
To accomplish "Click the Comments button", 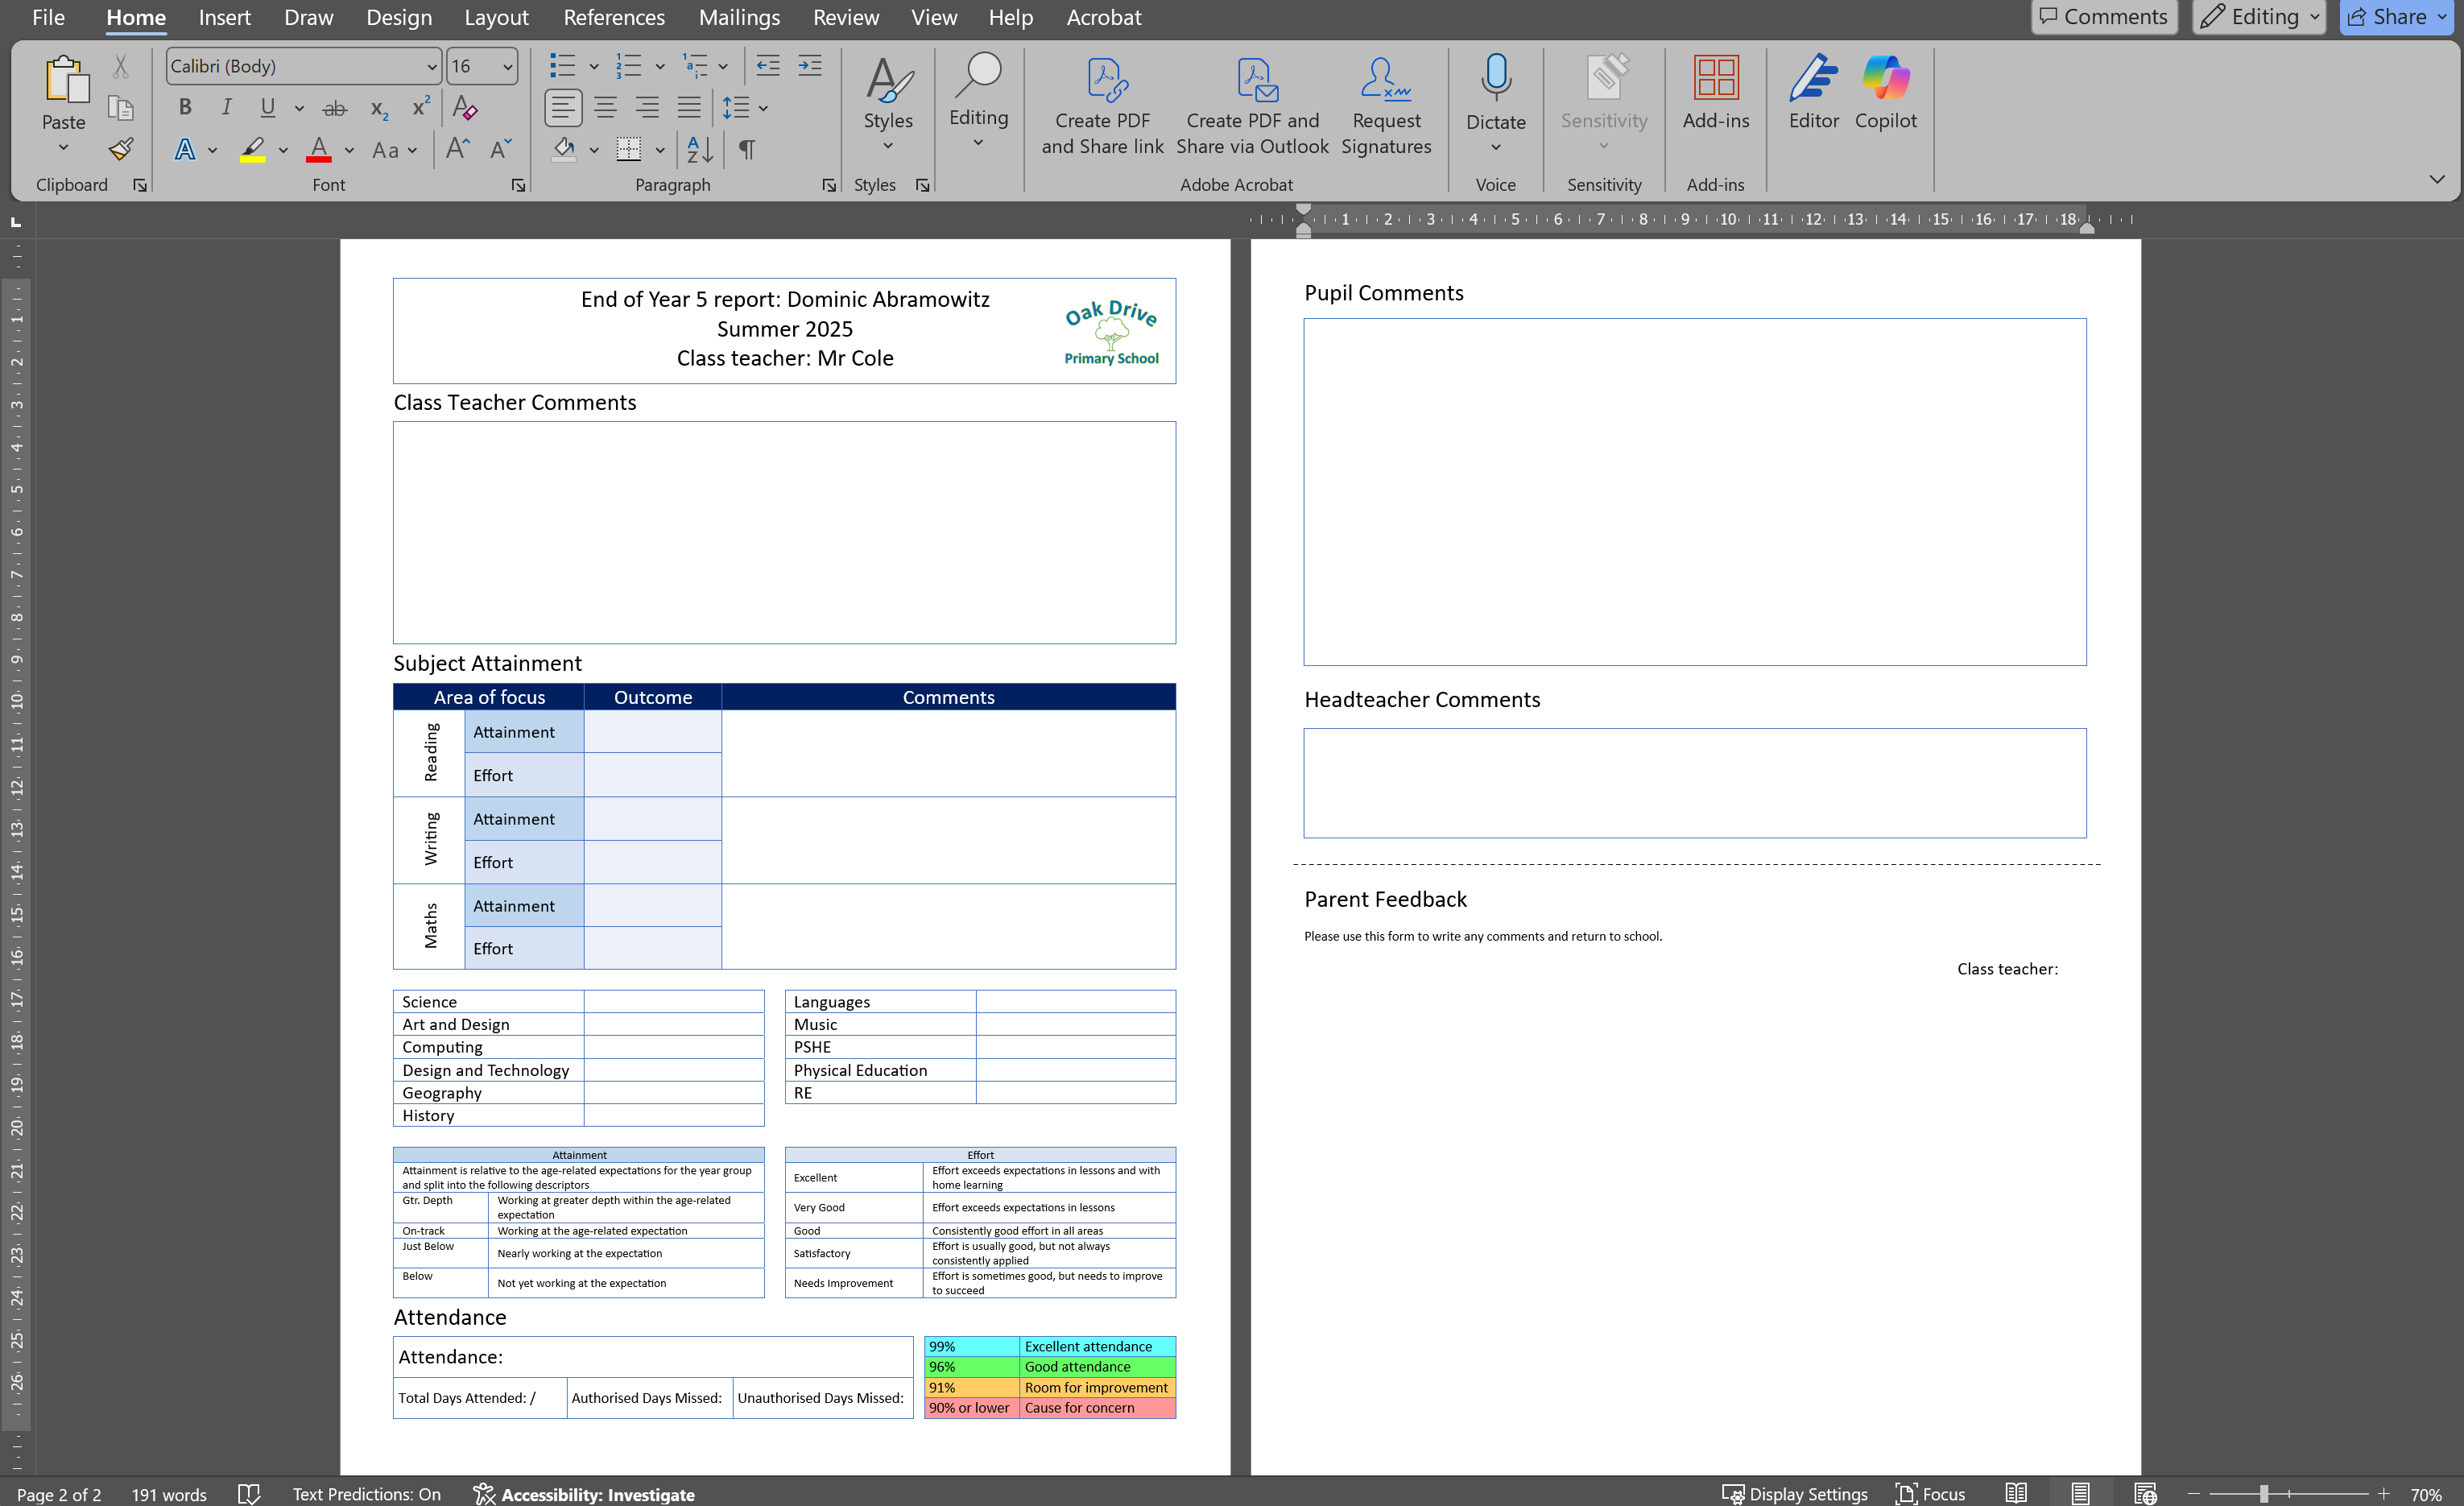I will click(x=2103, y=17).
